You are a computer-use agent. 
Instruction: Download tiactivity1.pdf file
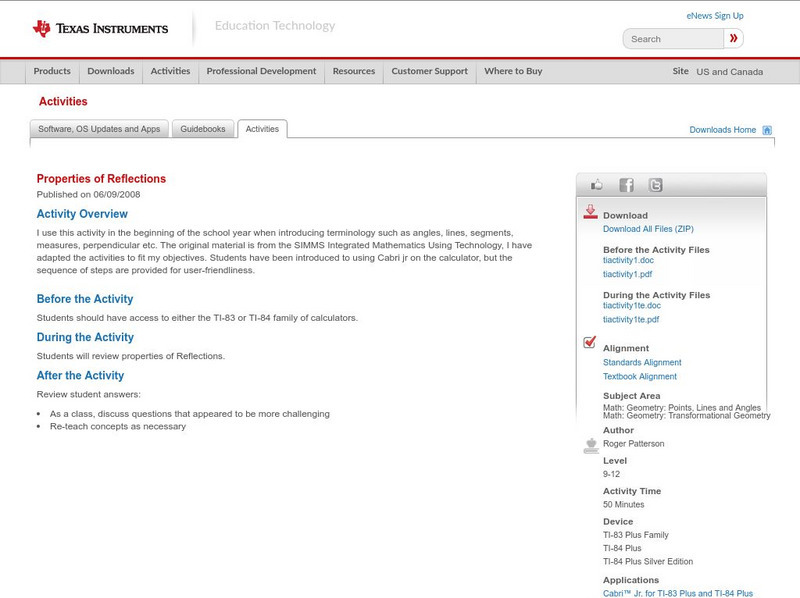pos(628,275)
